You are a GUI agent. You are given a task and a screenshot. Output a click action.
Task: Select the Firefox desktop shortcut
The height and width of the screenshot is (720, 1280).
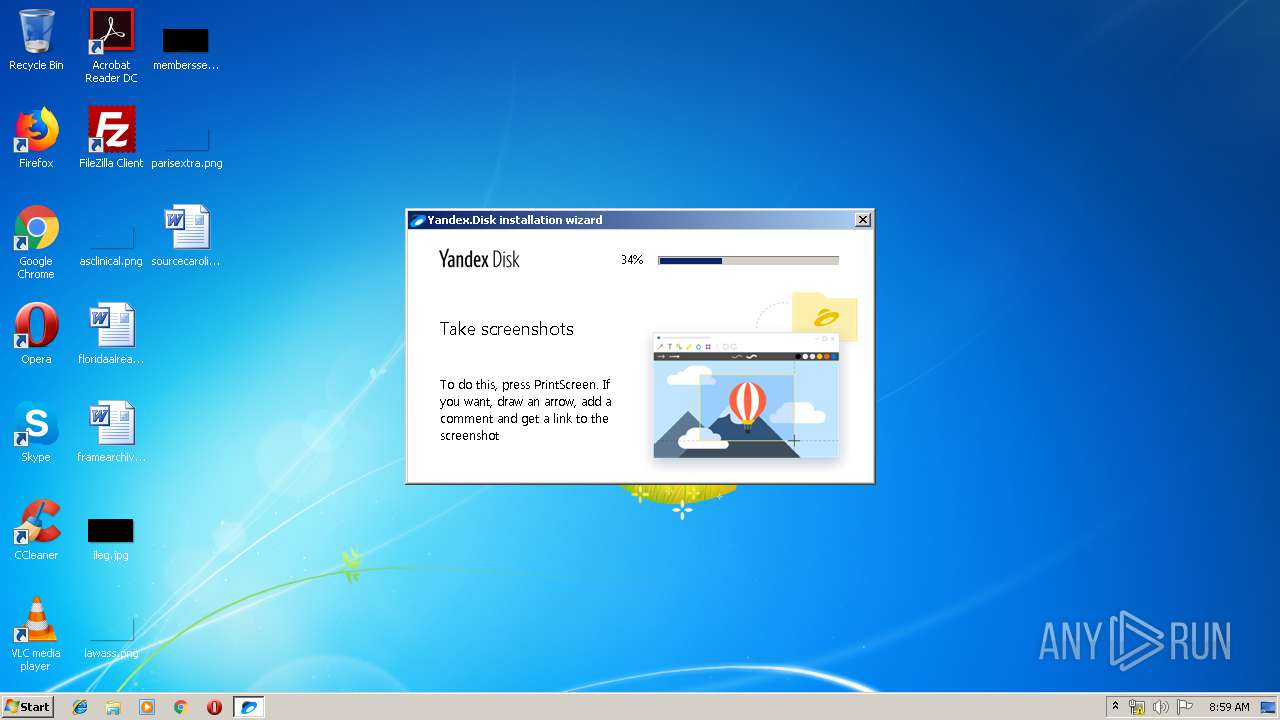(36, 138)
